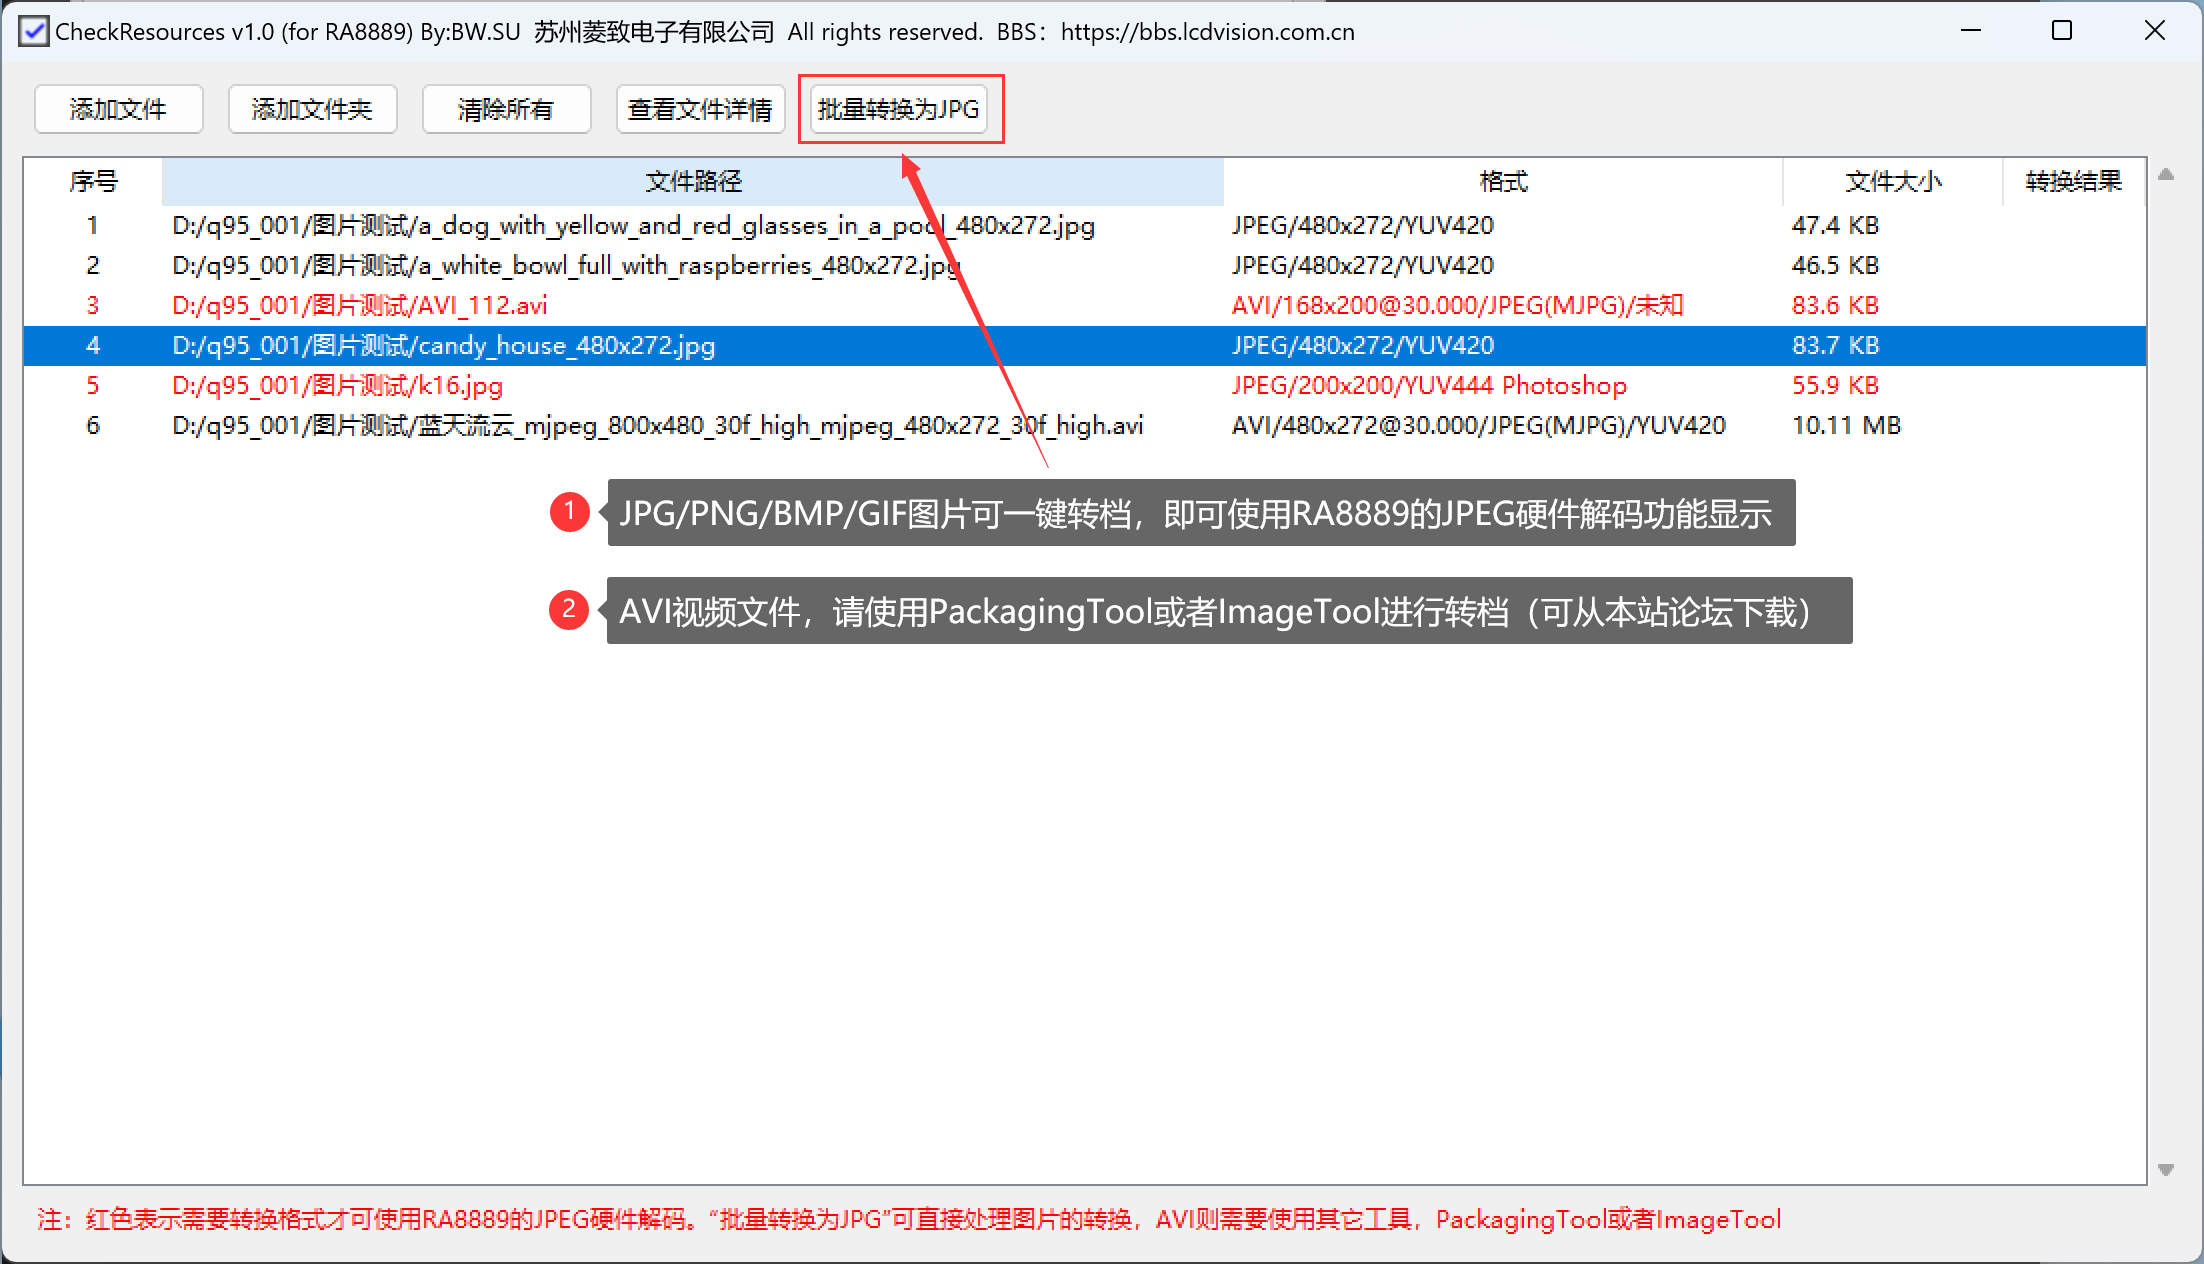Open 查看文件详情 for file details
Screen dimensions: 2204x1264
pos(700,109)
